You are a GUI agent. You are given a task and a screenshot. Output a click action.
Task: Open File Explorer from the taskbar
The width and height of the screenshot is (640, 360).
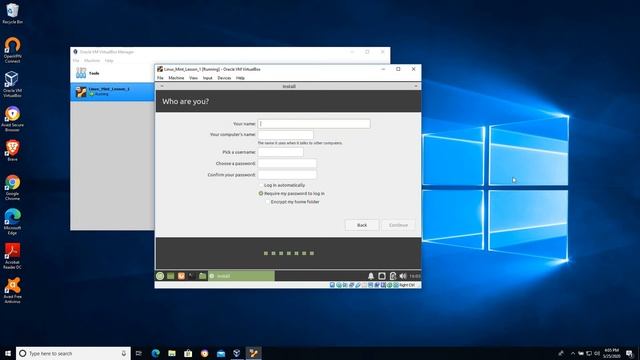[x=172, y=353]
